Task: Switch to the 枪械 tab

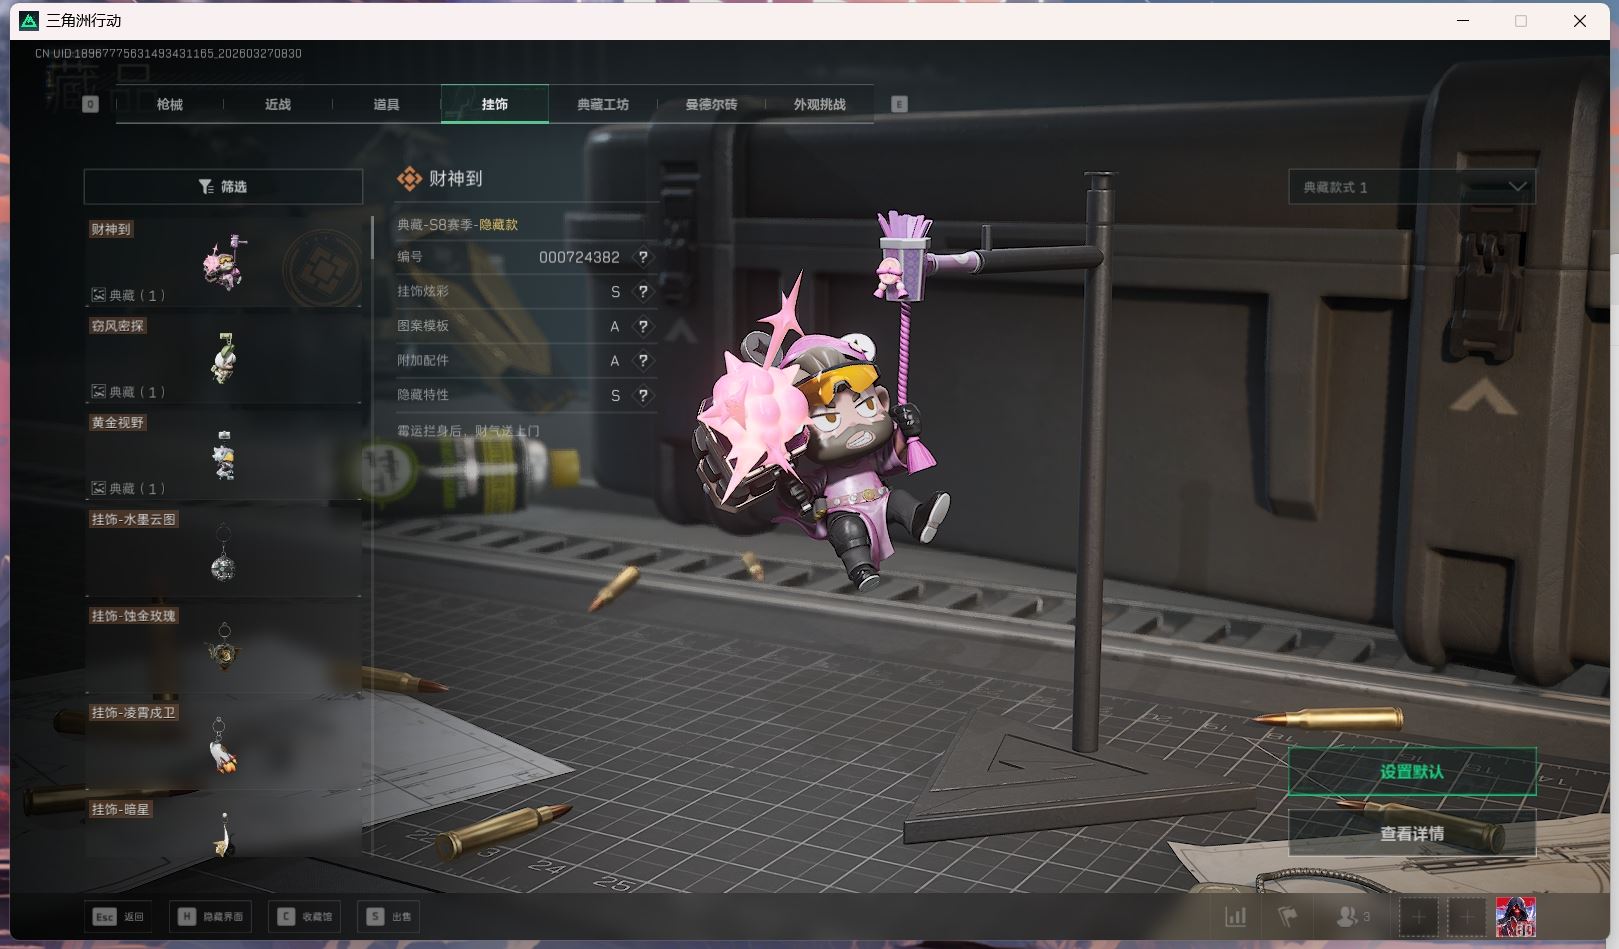Action: 170,104
